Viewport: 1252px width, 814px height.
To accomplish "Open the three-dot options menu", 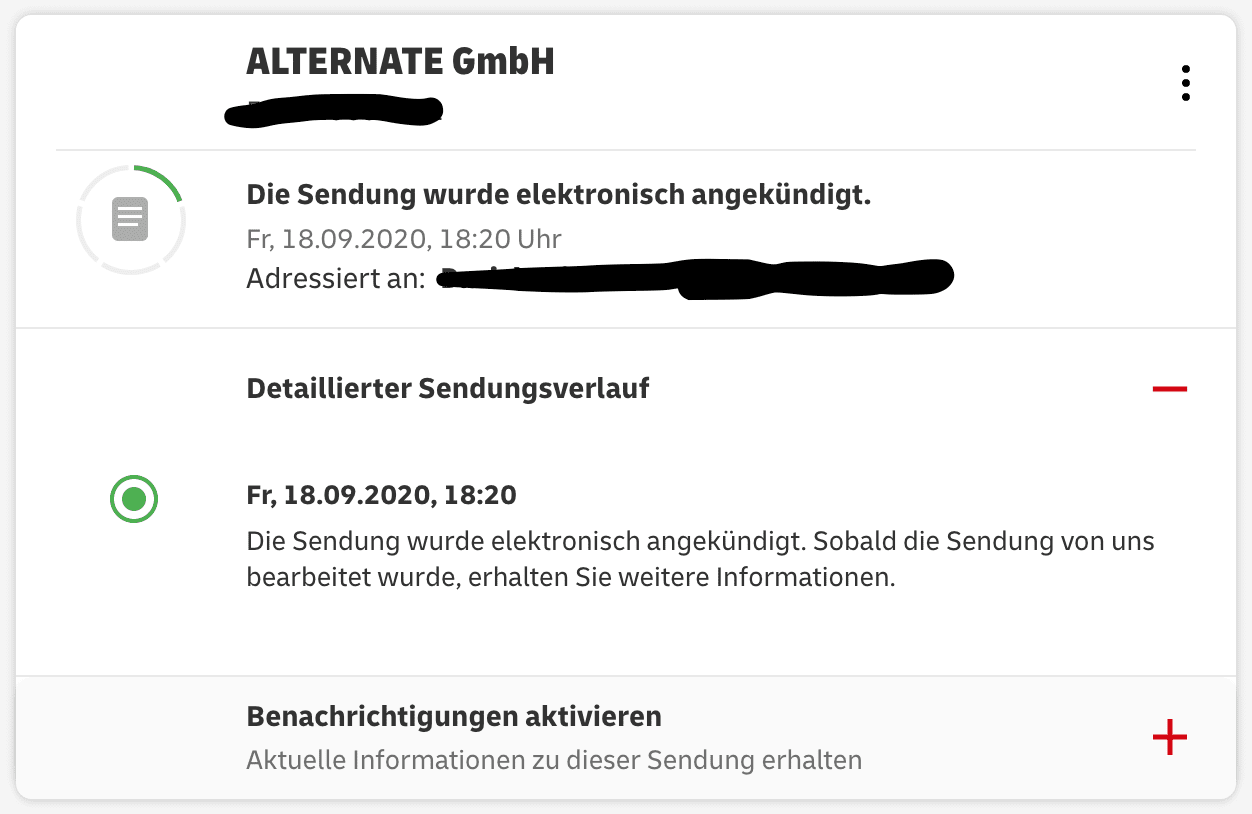I will point(1185,83).
